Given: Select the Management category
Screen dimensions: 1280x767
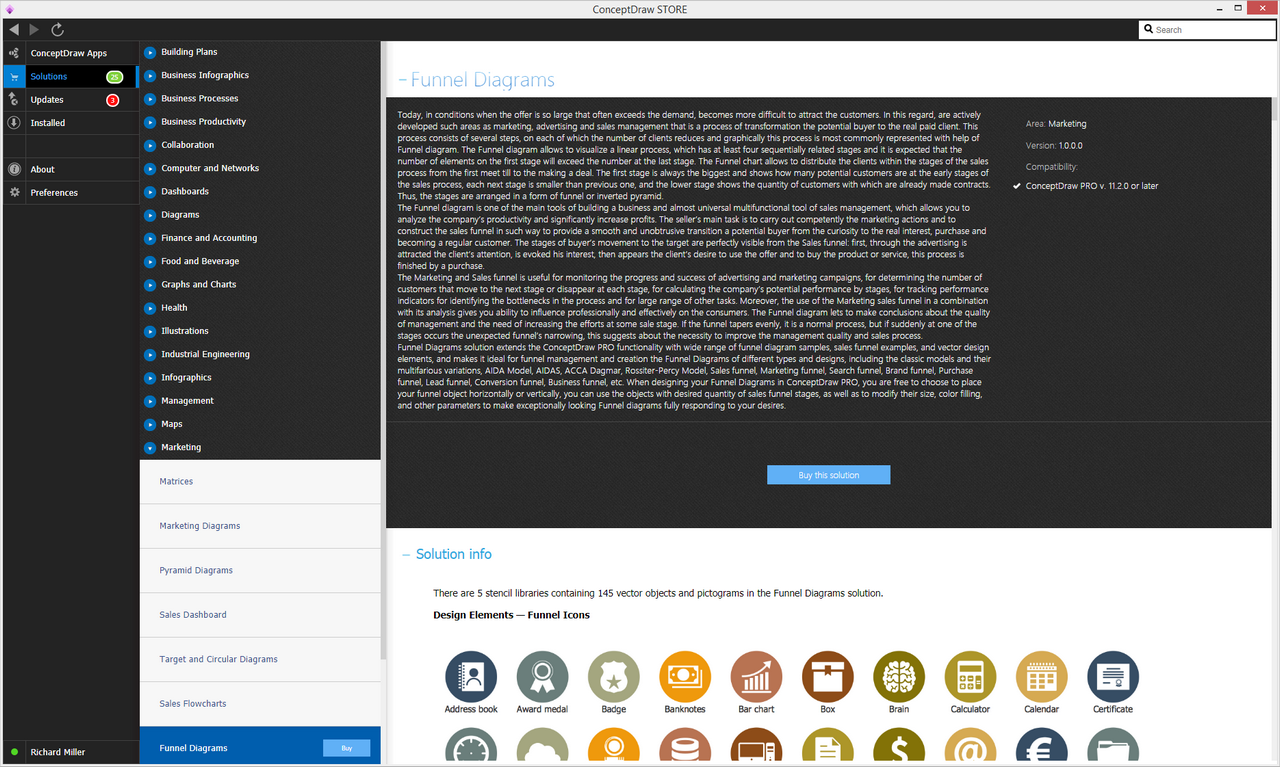Looking at the screenshot, I should pyautogui.click(x=187, y=401).
